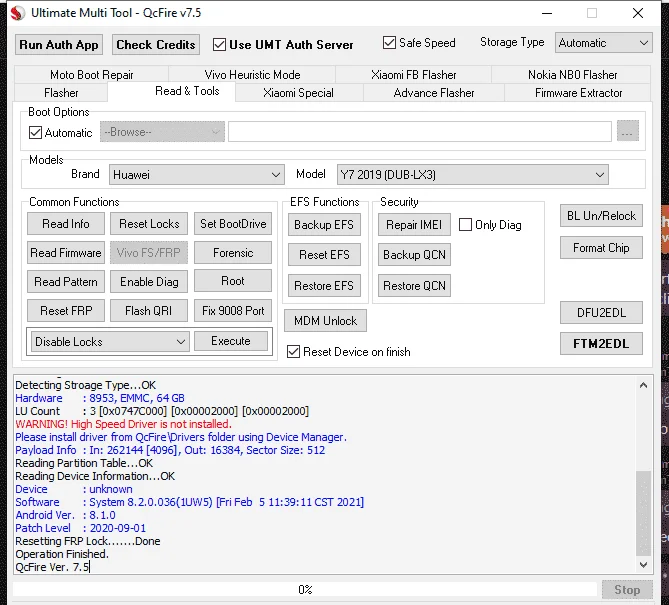Click Restore EFS button

[x=324, y=285]
